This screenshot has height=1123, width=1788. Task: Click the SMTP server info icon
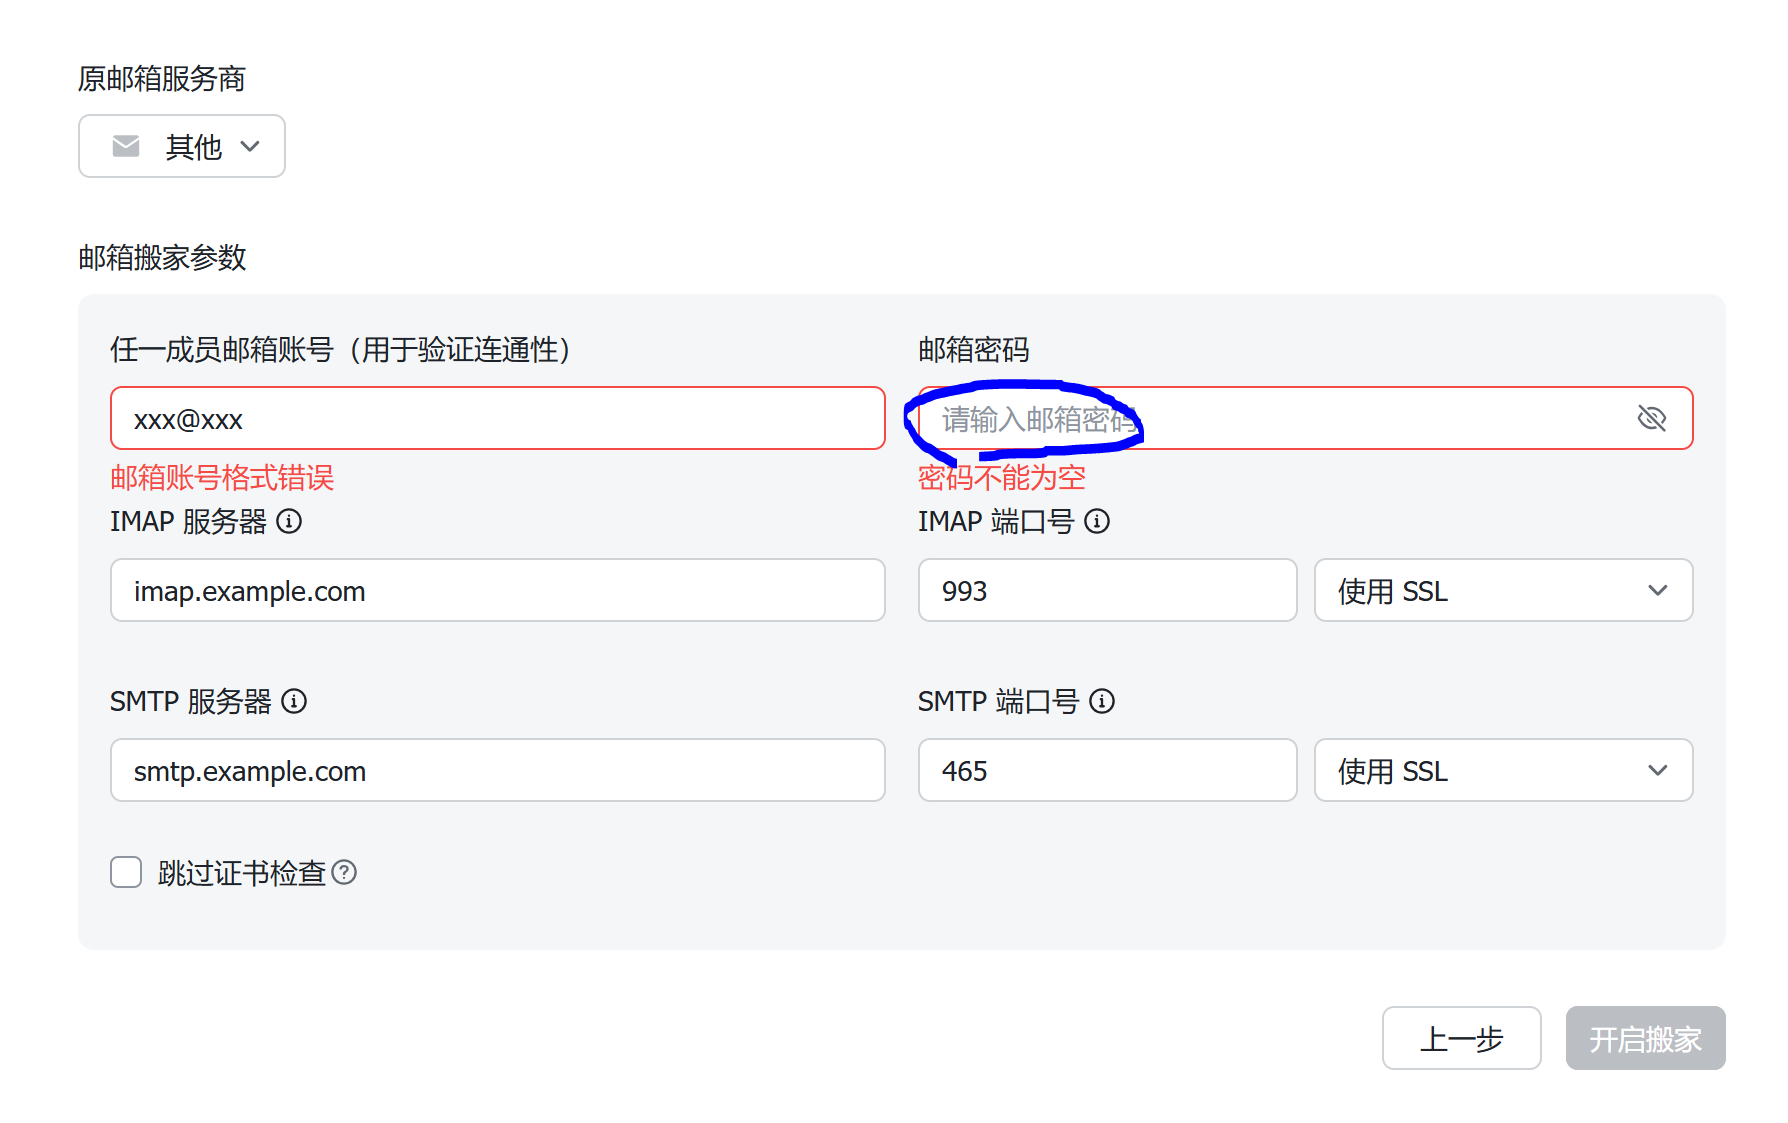(294, 701)
